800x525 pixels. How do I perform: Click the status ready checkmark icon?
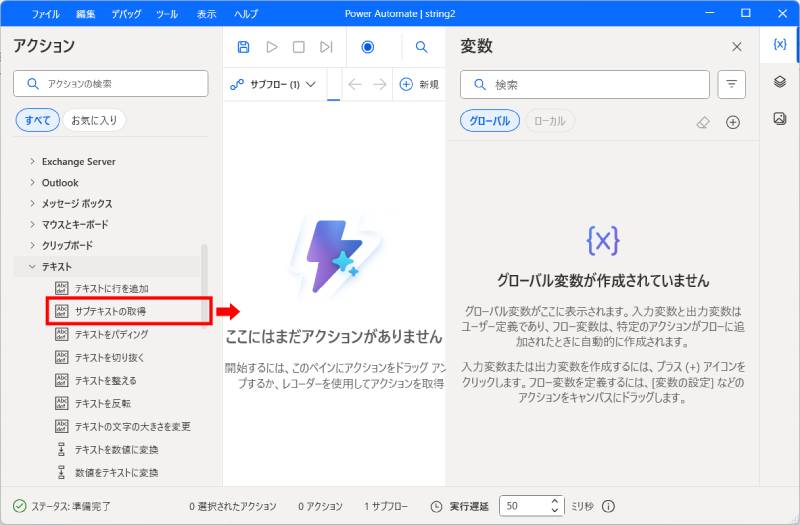(19, 506)
